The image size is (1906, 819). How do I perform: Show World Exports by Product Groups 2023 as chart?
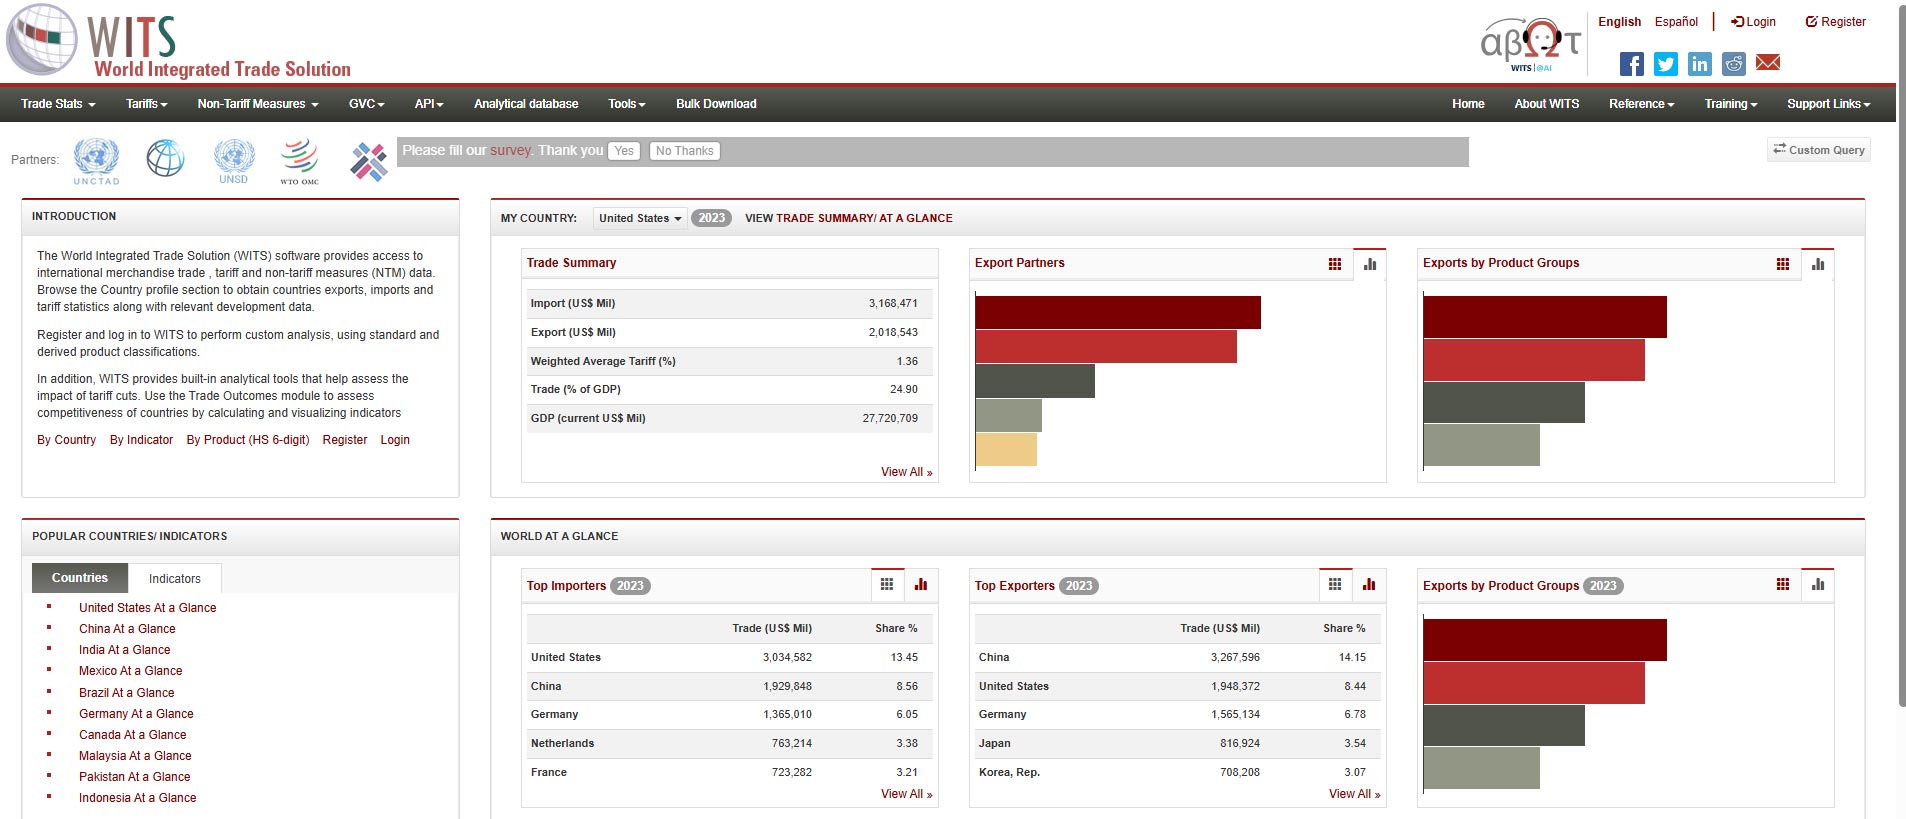1817,585
